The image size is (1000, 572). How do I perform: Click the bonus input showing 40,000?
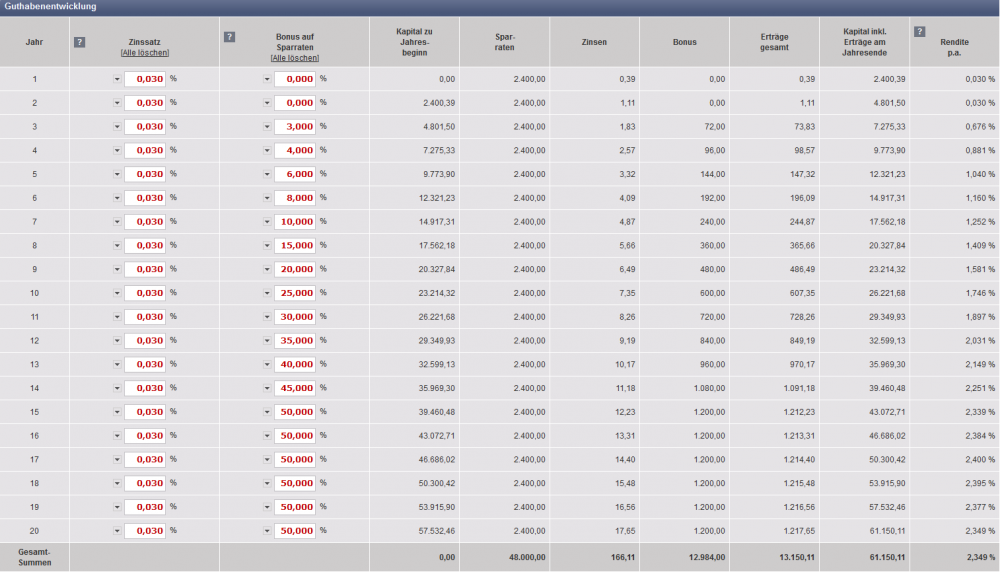tap(295, 365)
